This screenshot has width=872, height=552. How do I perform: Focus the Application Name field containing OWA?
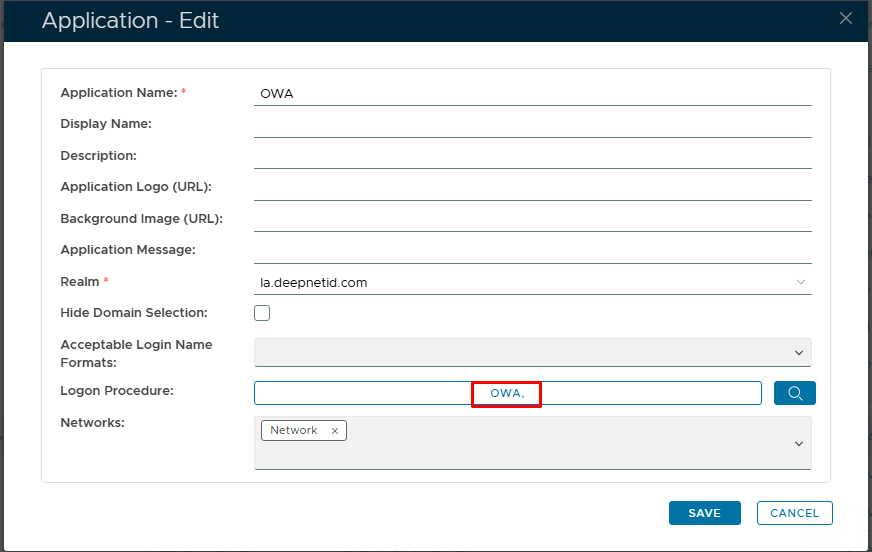532,93
